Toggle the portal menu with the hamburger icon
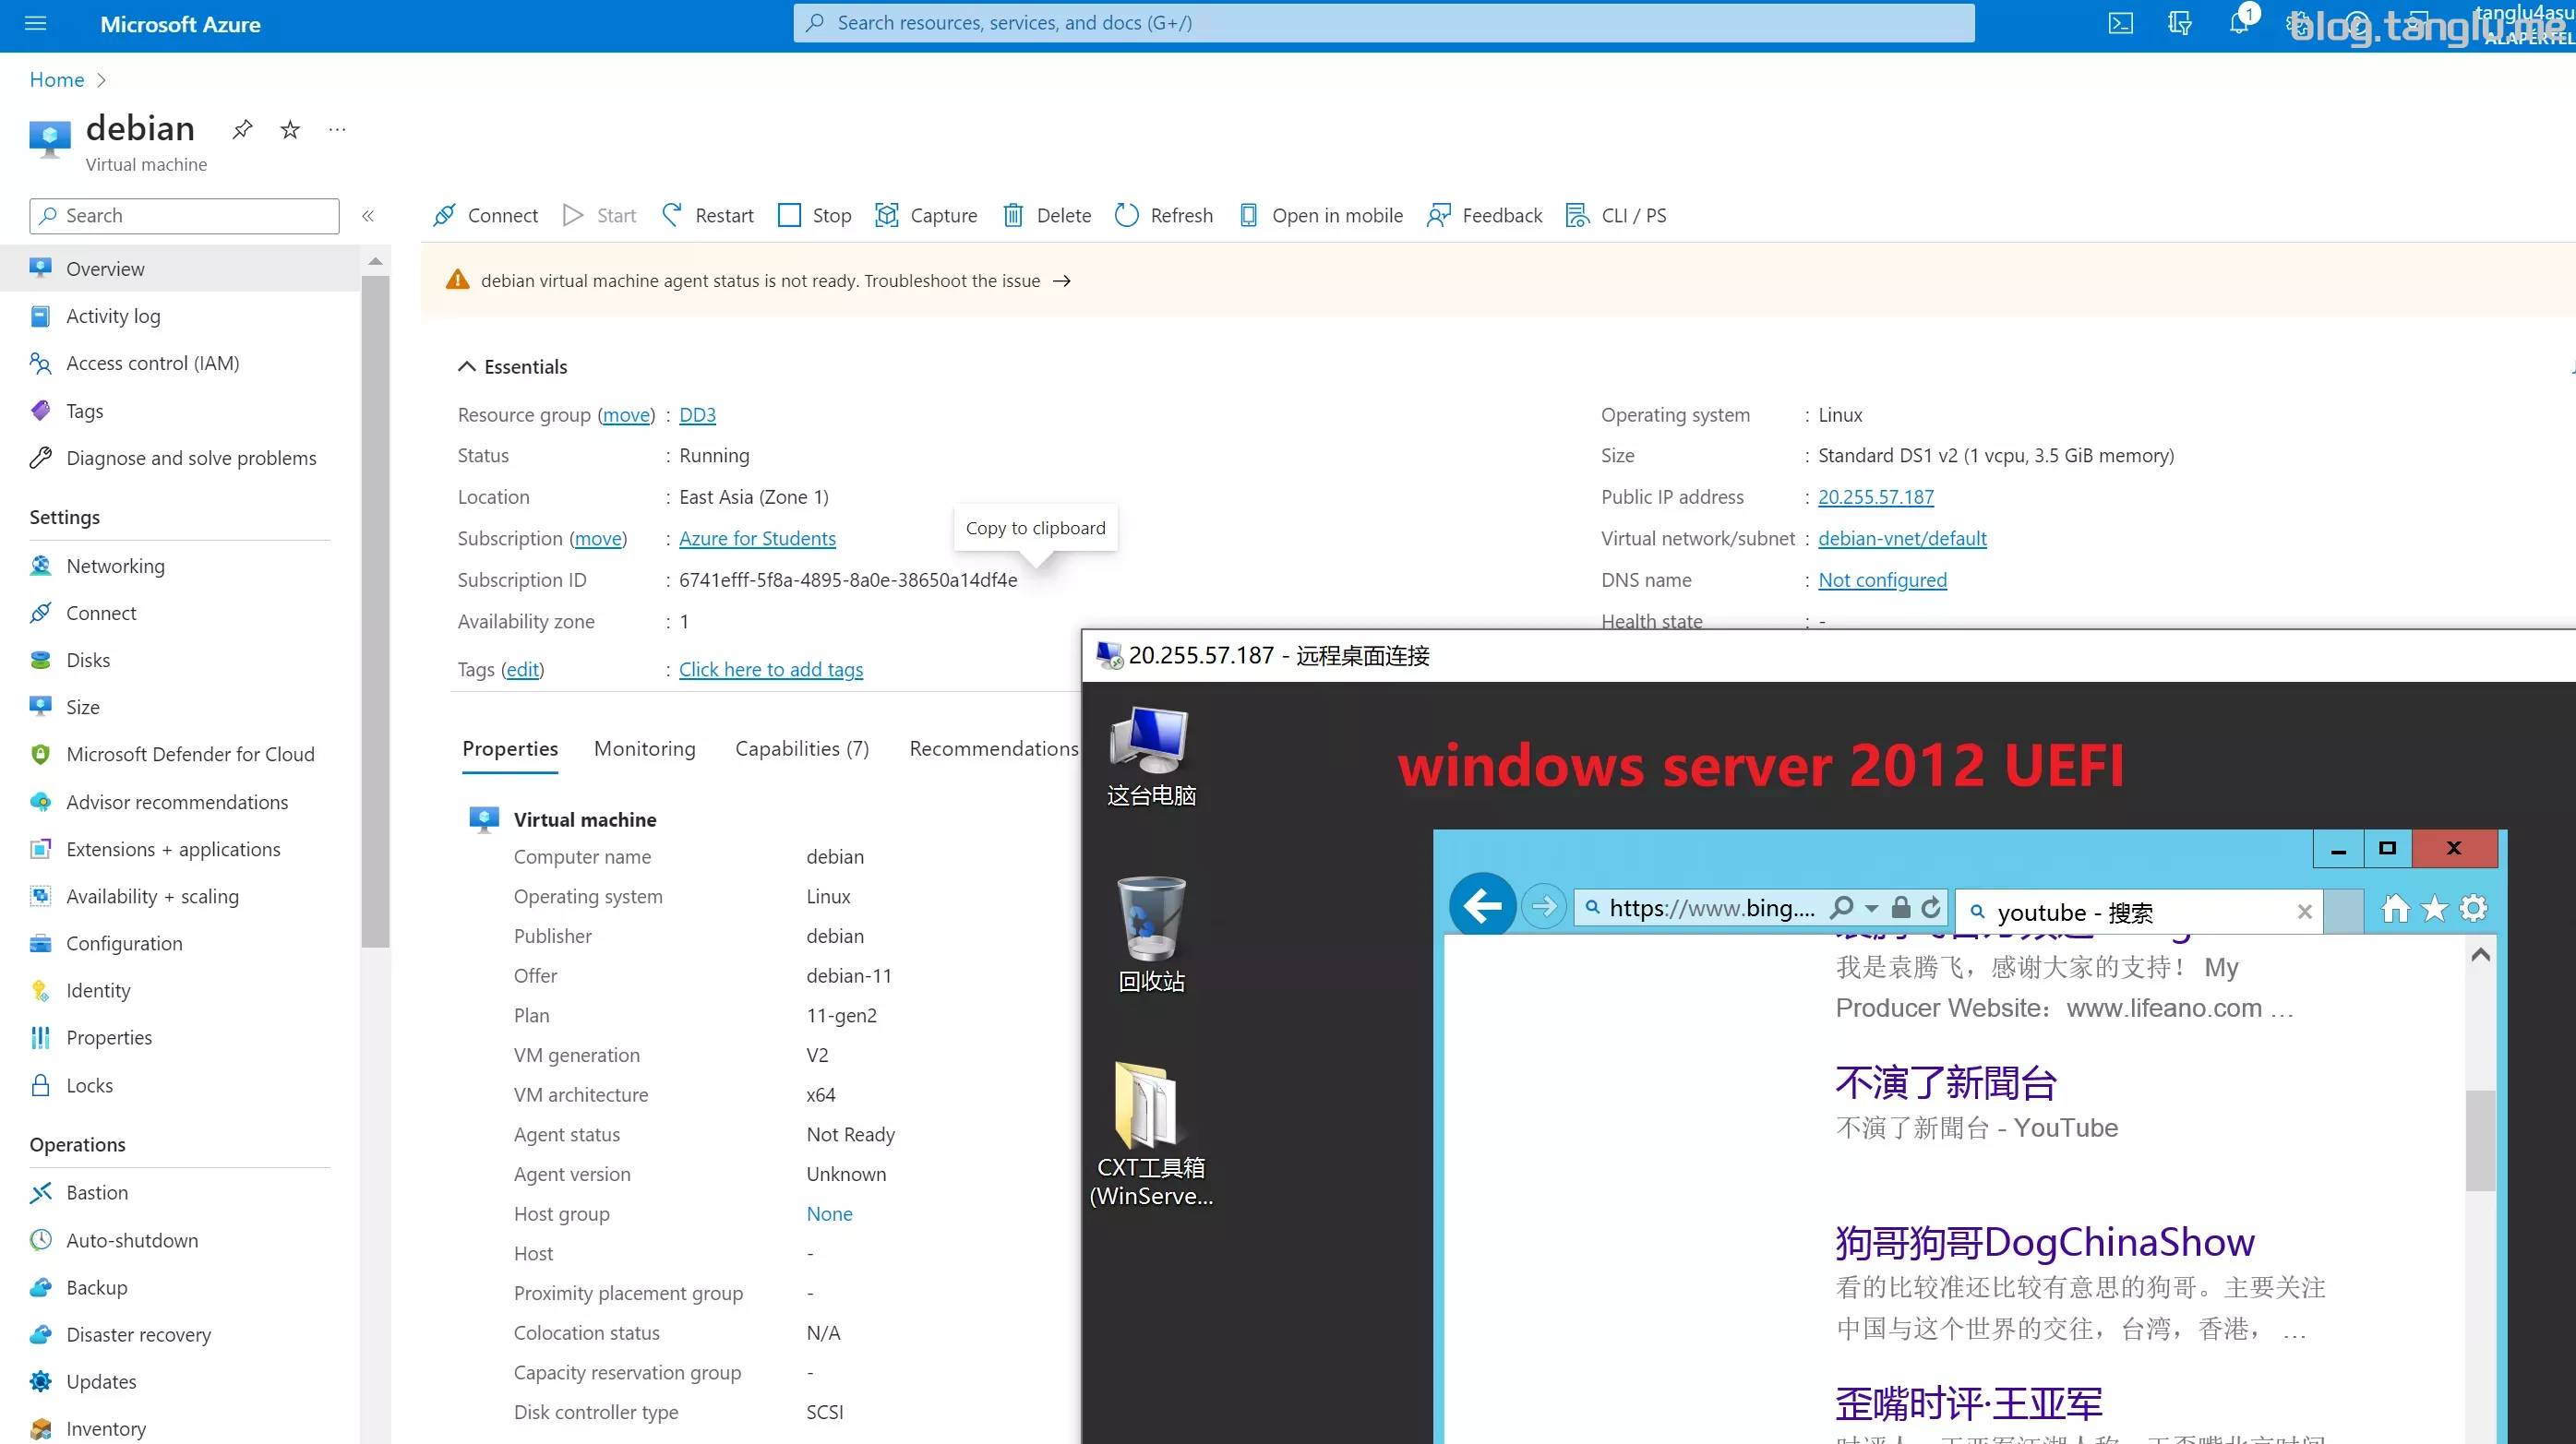The image size is (2576, 1444). coord(35,23)
